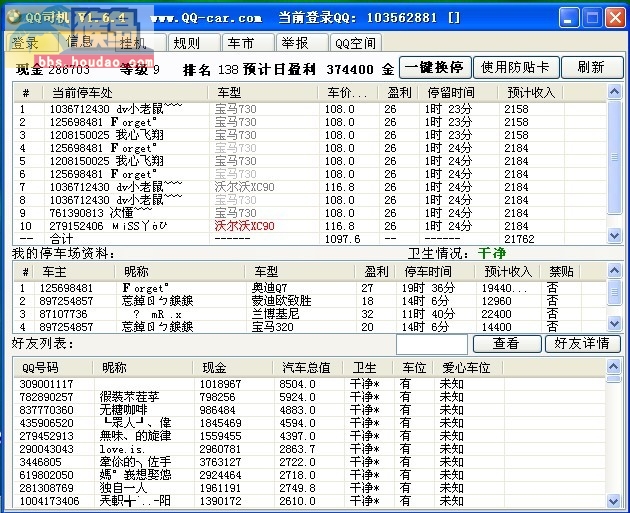Click up arrow of my parking lot scrollbar
Viewport: 630px width, 513px height.
(614, 270)
